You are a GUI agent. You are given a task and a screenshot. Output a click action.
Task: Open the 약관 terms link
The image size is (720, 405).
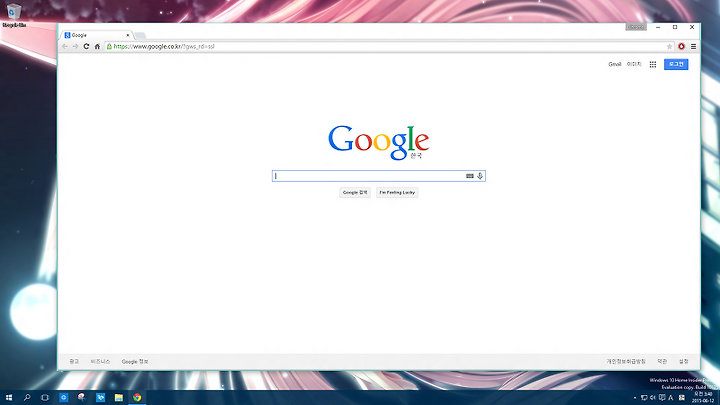point(662,361)
